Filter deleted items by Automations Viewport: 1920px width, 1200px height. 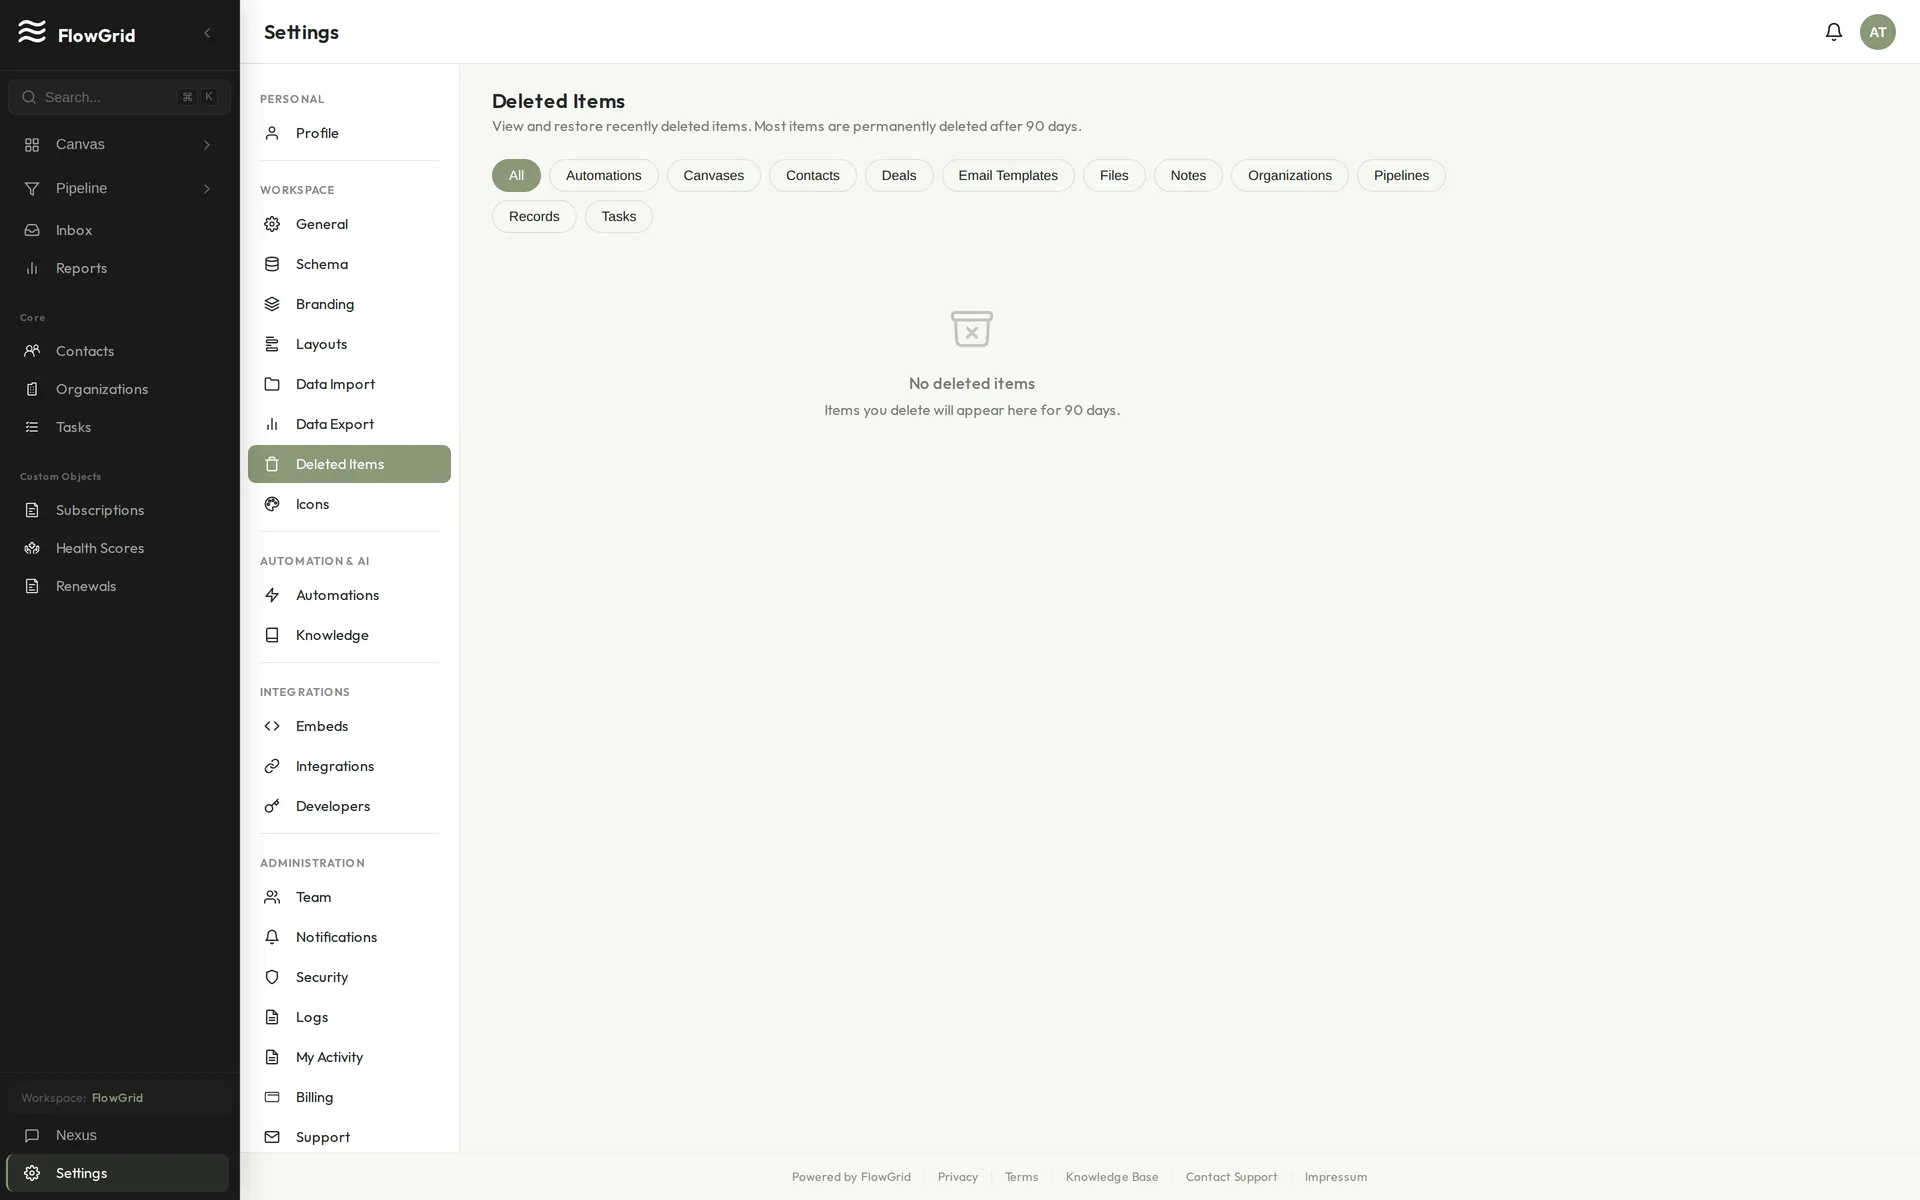[x=603, y=176]
